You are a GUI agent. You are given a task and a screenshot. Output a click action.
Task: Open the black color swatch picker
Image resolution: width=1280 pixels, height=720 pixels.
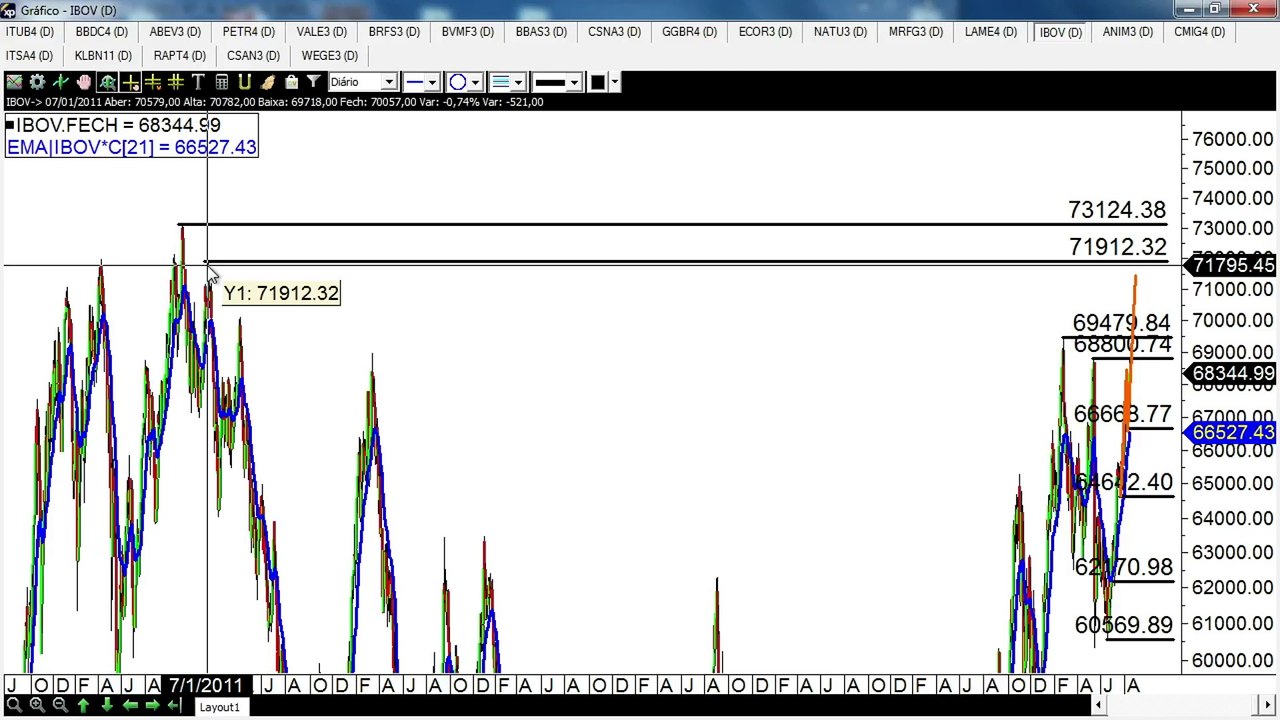click(x=598, y=82)
